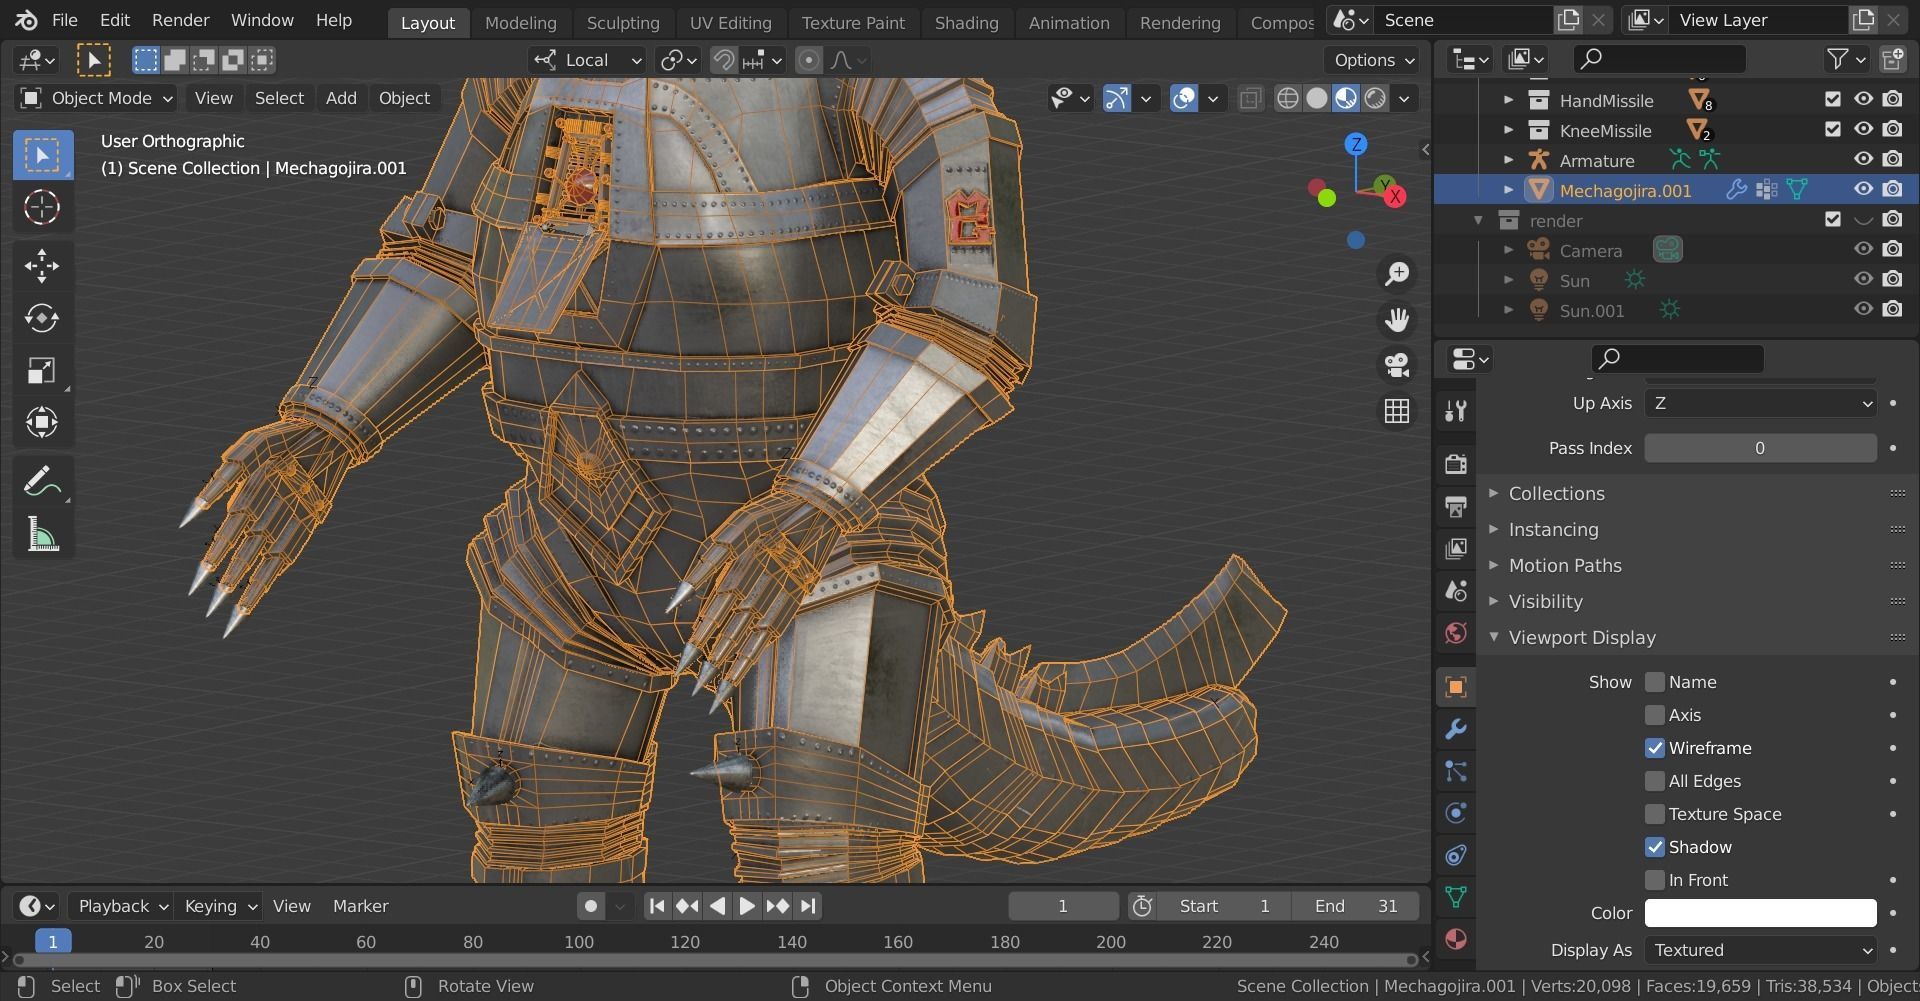Open the Tool settings tab icon

(x=1456, y=411)
